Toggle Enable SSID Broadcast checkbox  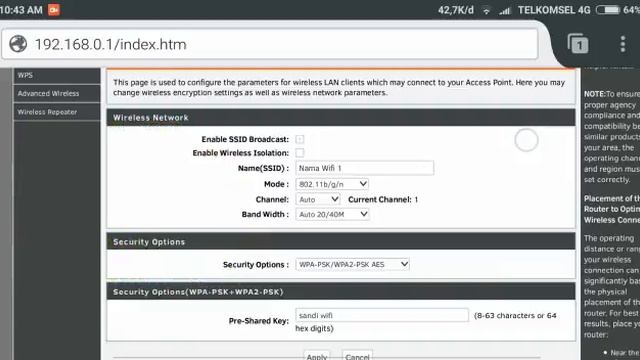[x=300, y=139]
